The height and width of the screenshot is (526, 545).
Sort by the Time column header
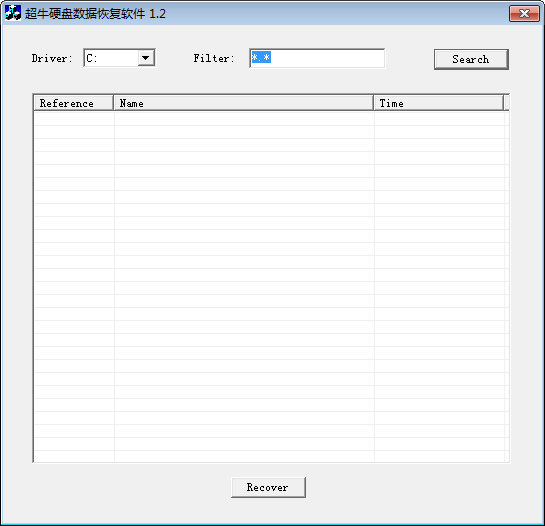point(438,103)
